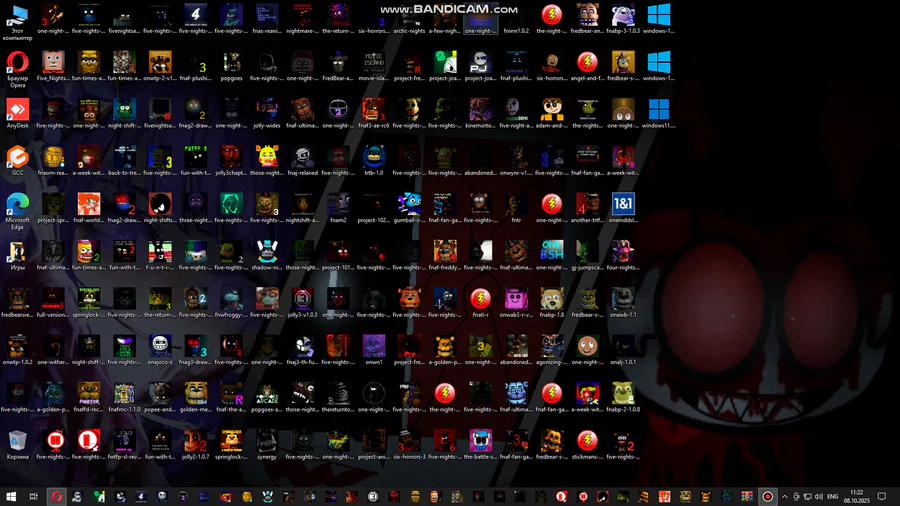Select the gumball-s desktop icon

point(409,207)
